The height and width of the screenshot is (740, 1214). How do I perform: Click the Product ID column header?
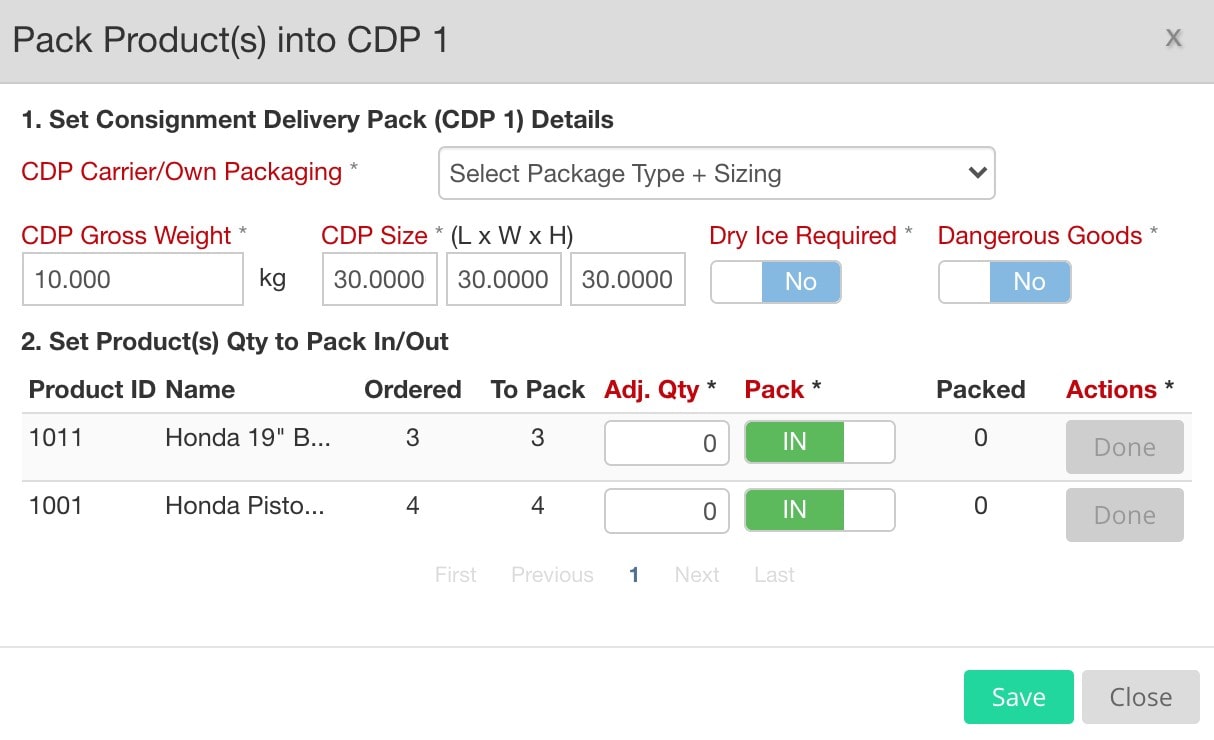coord(92,390)
